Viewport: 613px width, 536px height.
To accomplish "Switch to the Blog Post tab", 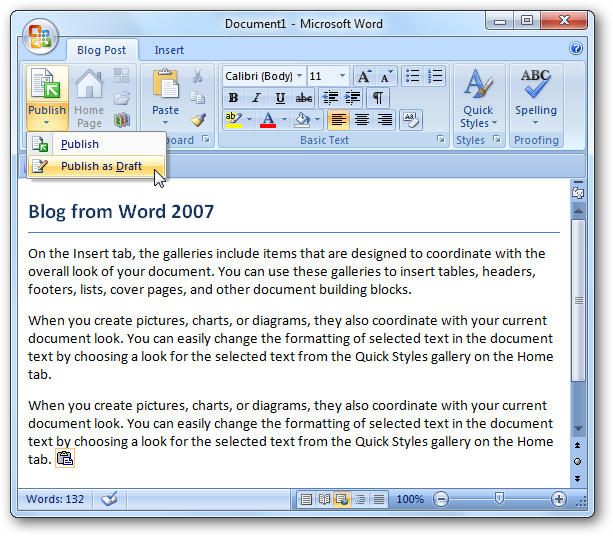I will pos(102,50).
